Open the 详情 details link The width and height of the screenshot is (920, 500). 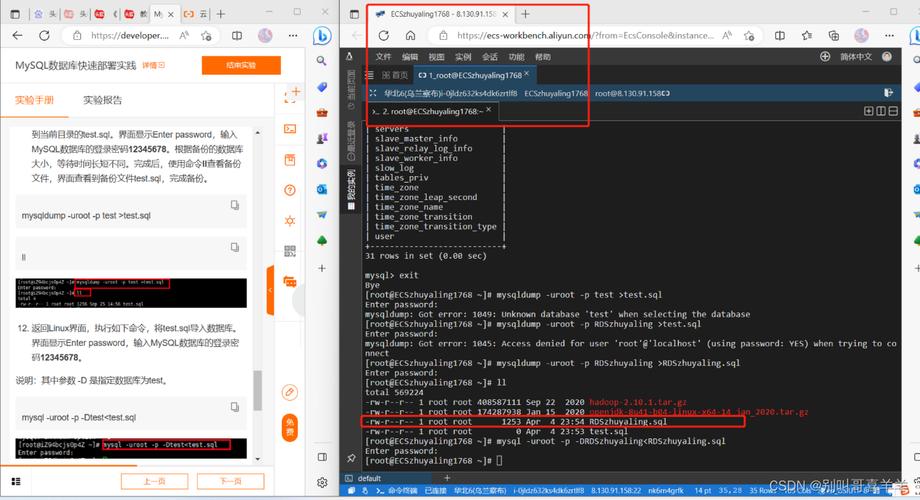pyautogui.click(x=153, y=65)
